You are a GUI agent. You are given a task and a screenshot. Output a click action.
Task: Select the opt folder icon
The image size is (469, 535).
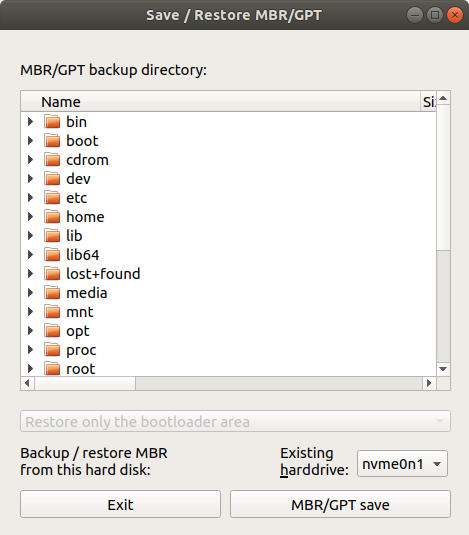[52, 331]
